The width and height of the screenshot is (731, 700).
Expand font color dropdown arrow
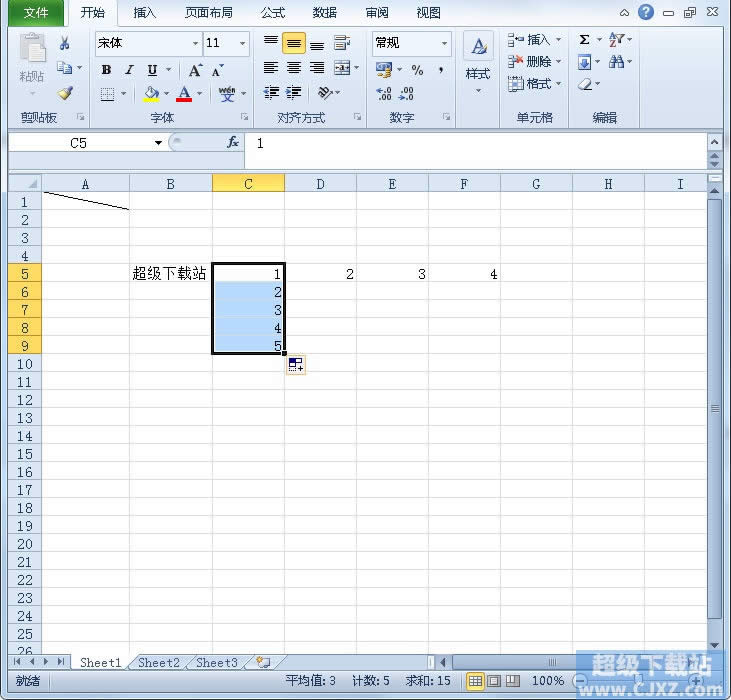tap(200, 94)
